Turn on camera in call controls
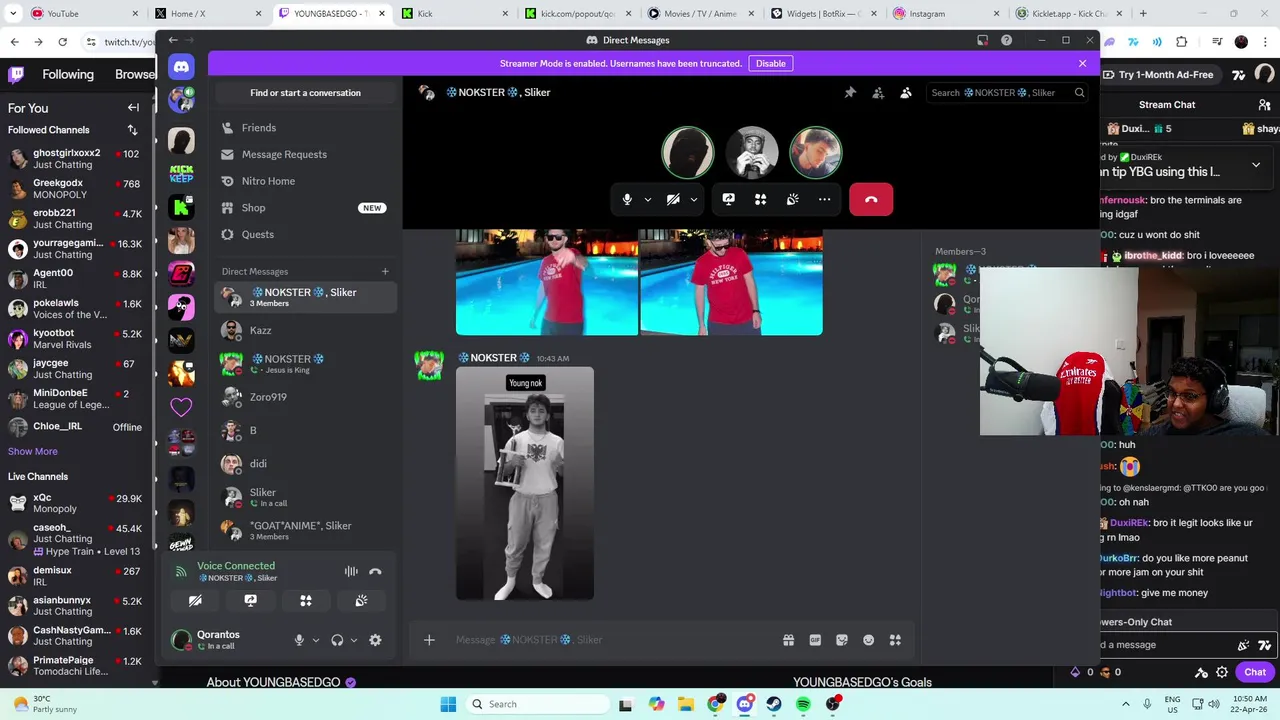 (x=673, y=199)
